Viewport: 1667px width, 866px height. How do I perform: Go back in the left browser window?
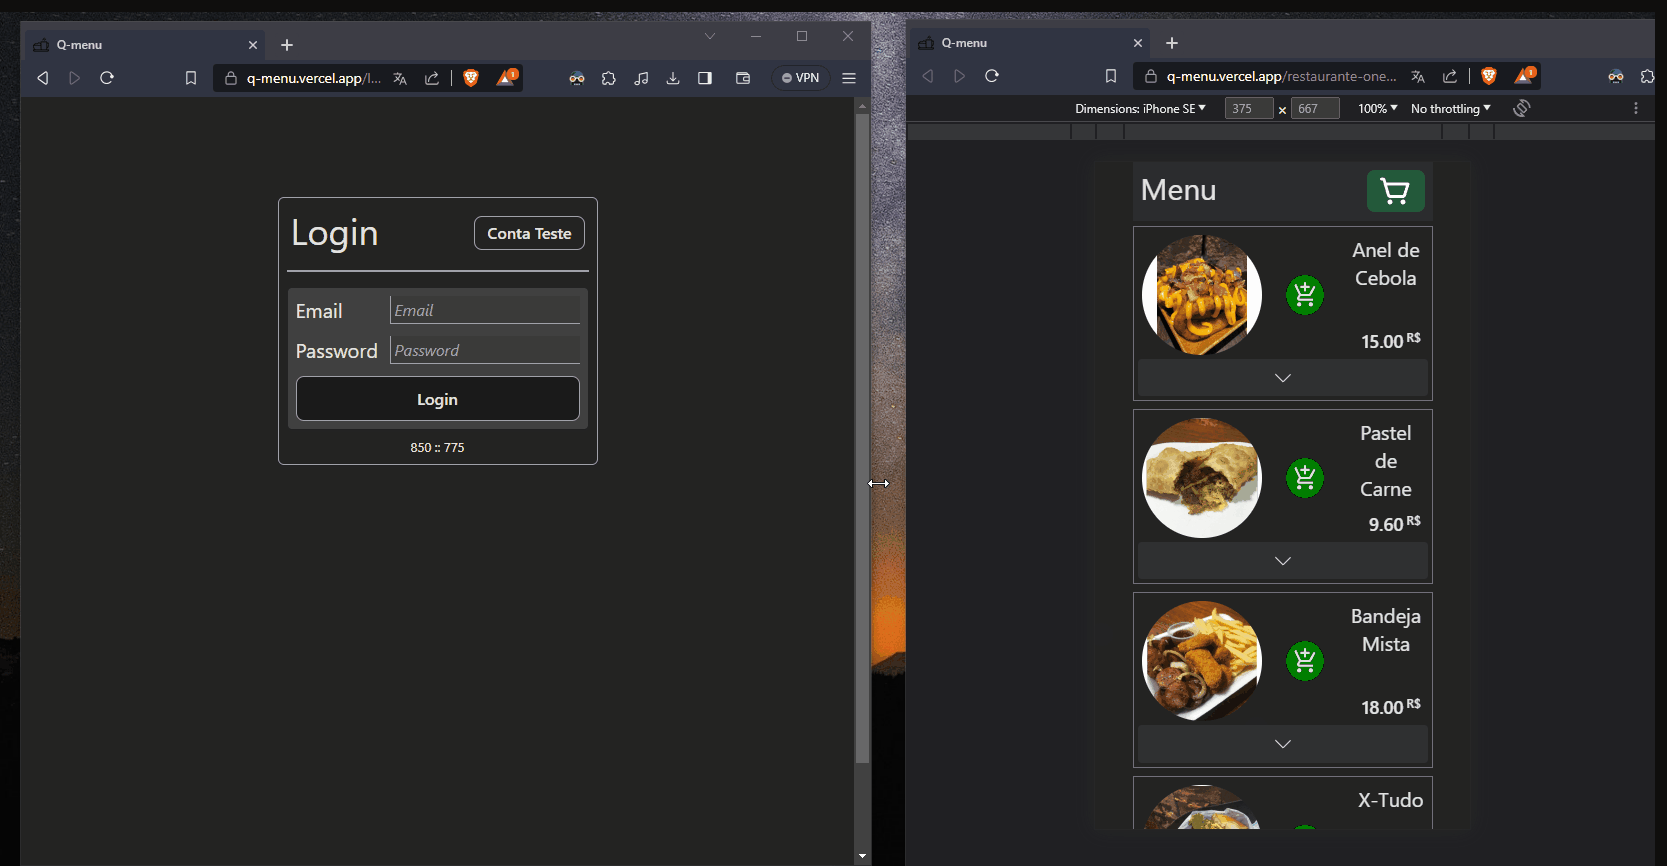click(x=42, y=78)
